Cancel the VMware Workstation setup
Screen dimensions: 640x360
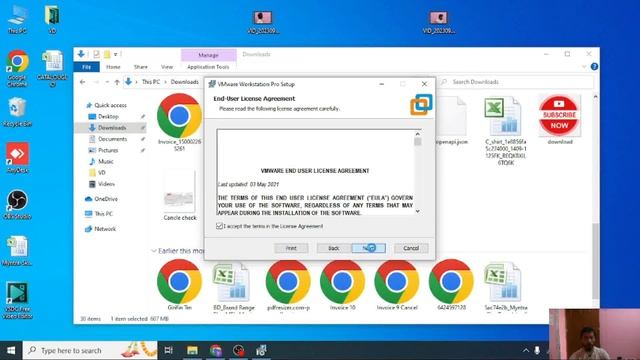pos(411,248)
